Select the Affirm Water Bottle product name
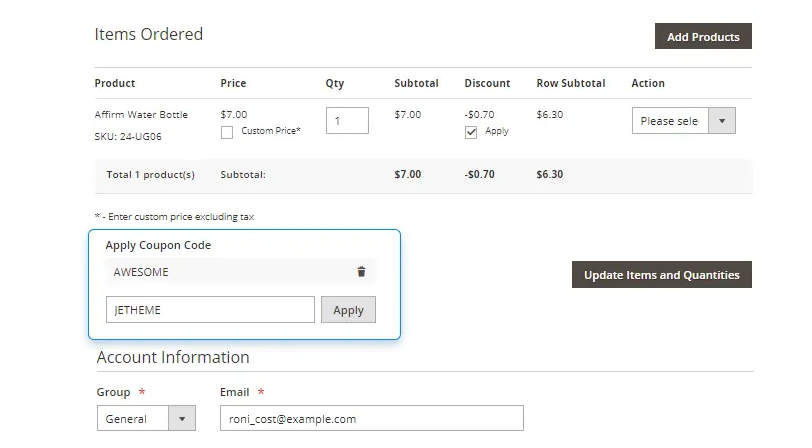Image resolution: width=812 pixels, height=448 pixels. pos(141,114)
